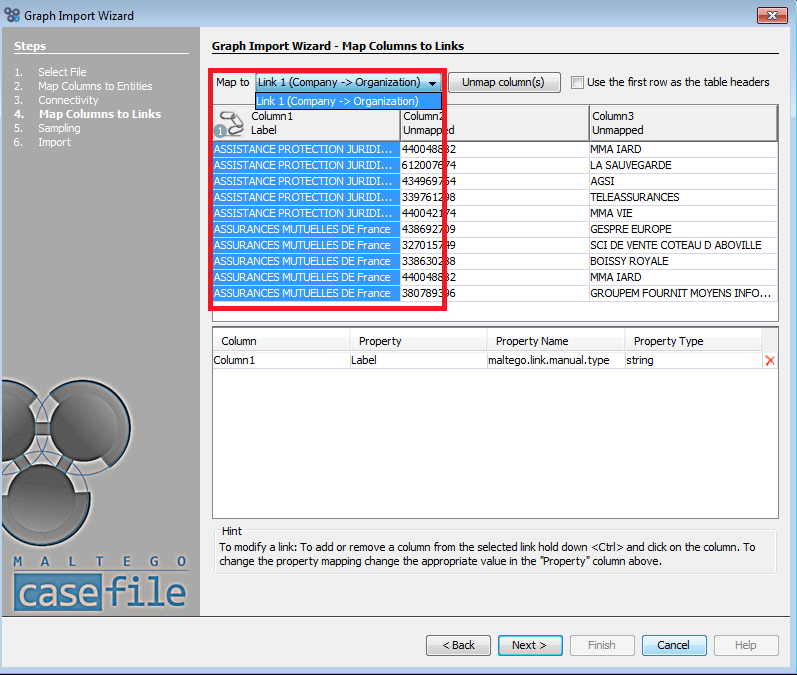Choose 'Link 1 (Company -> Organization)' from the list
Viewport: 797px width, 675px height.
(348, 101)
